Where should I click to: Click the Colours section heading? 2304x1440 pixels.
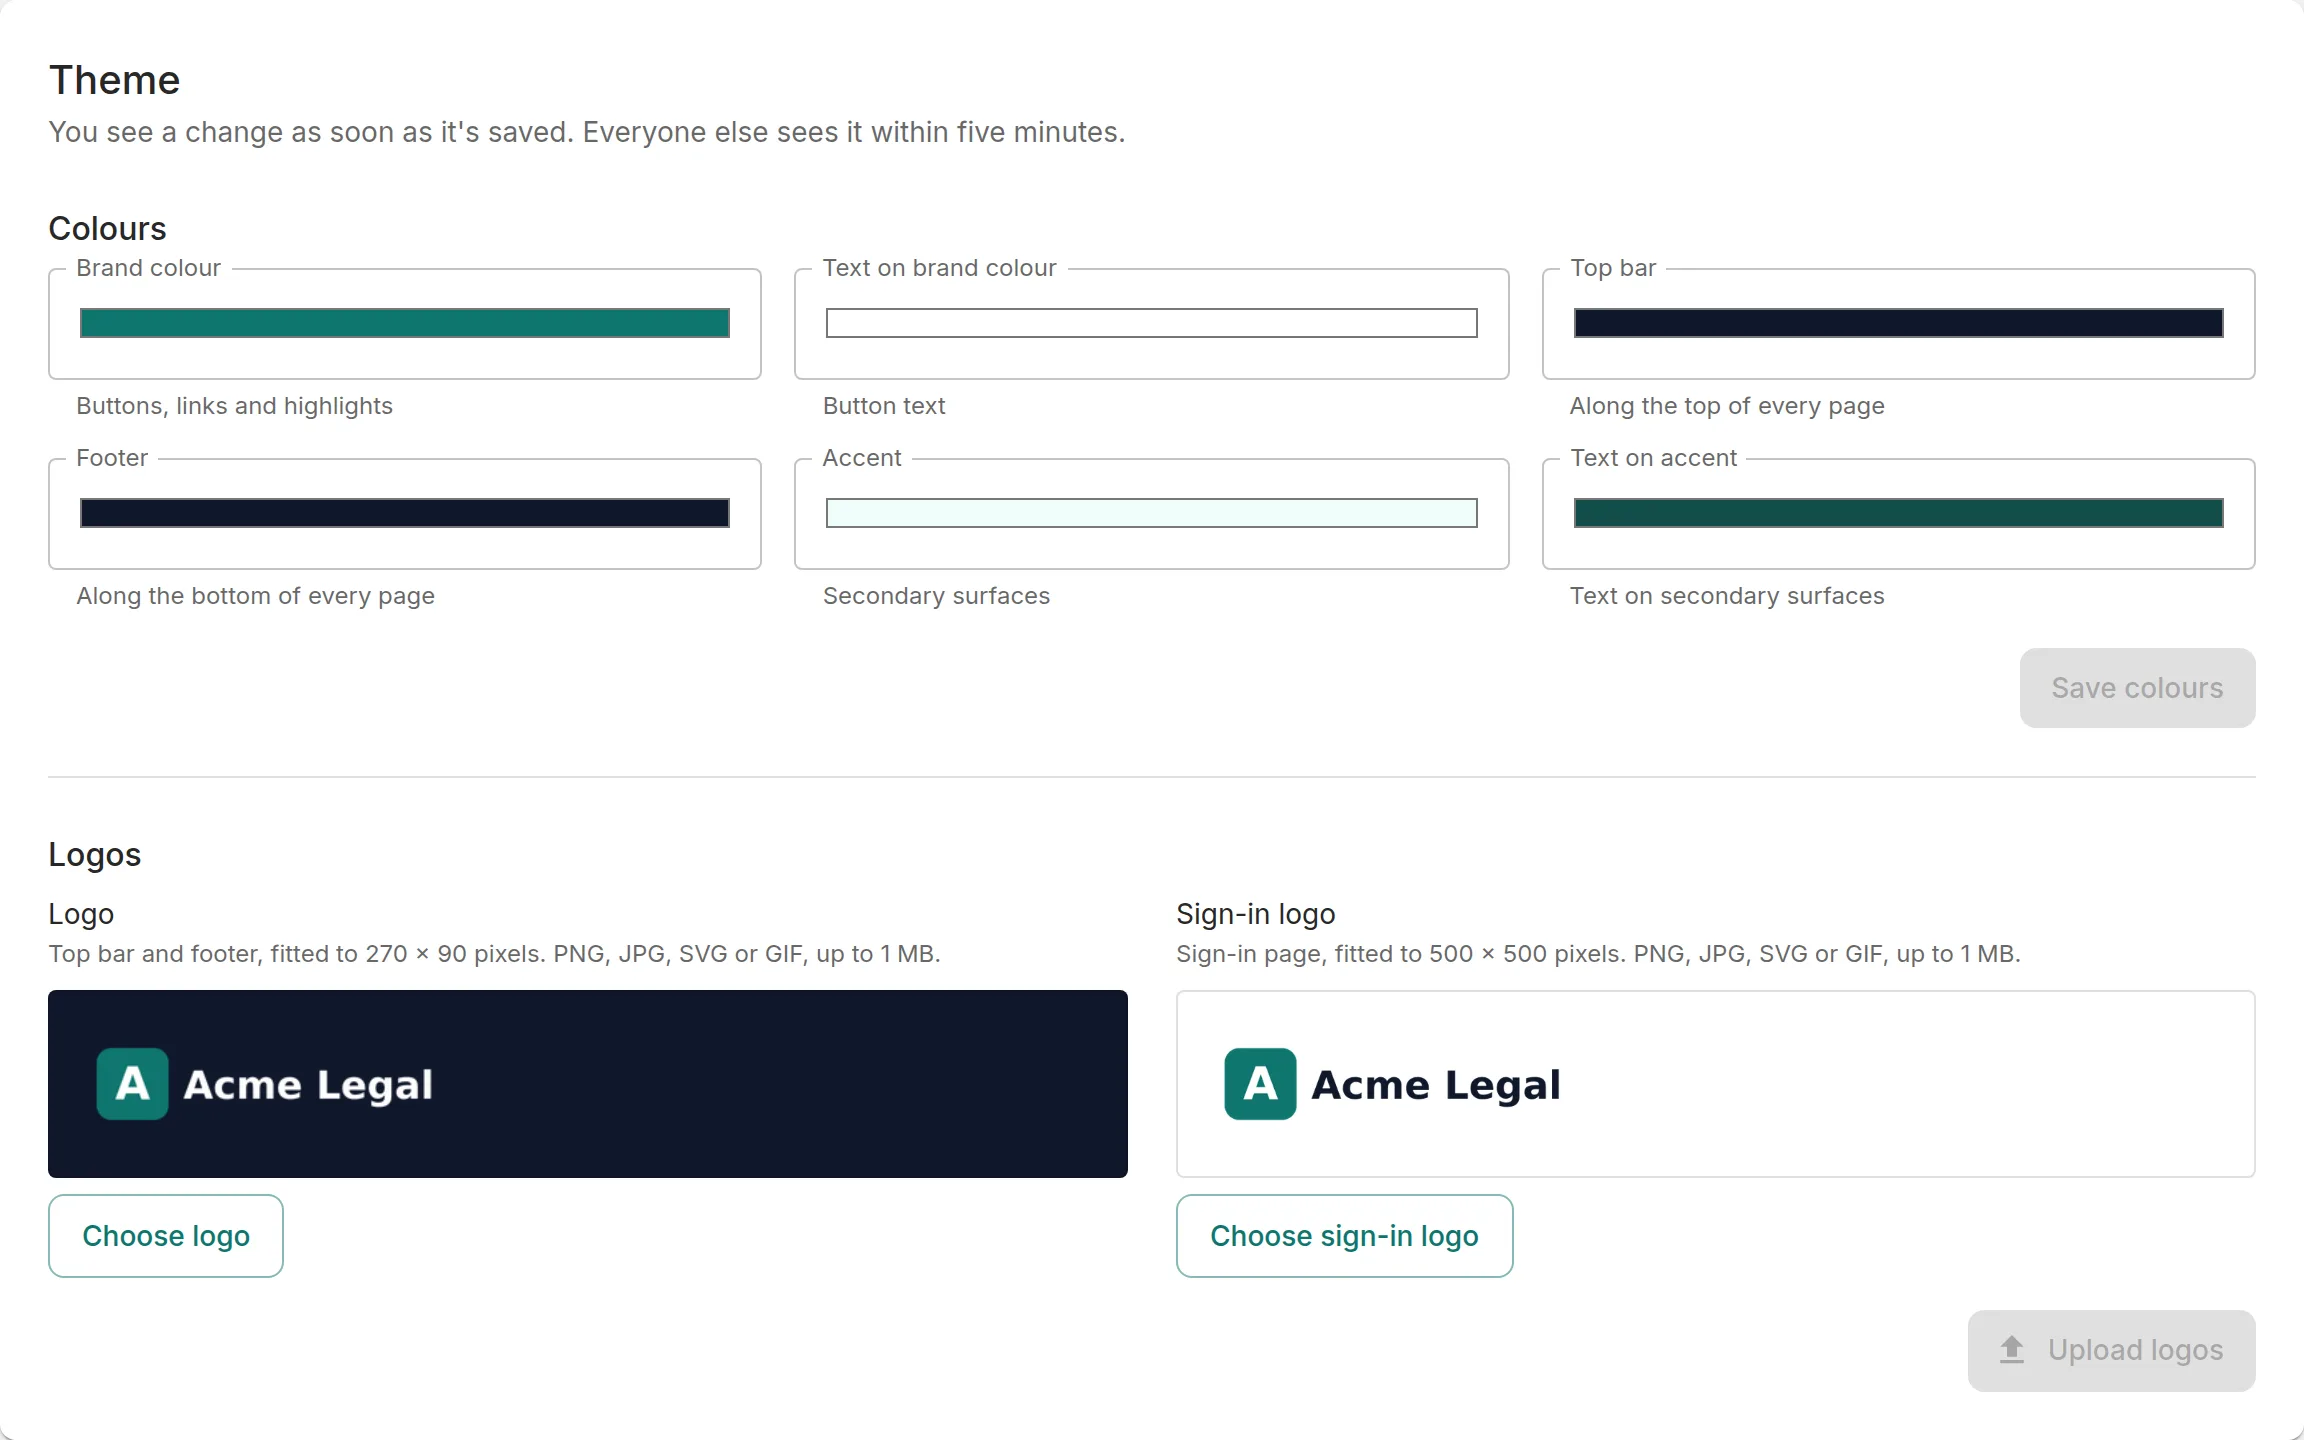pyautogui.click(x=107, y=228)
